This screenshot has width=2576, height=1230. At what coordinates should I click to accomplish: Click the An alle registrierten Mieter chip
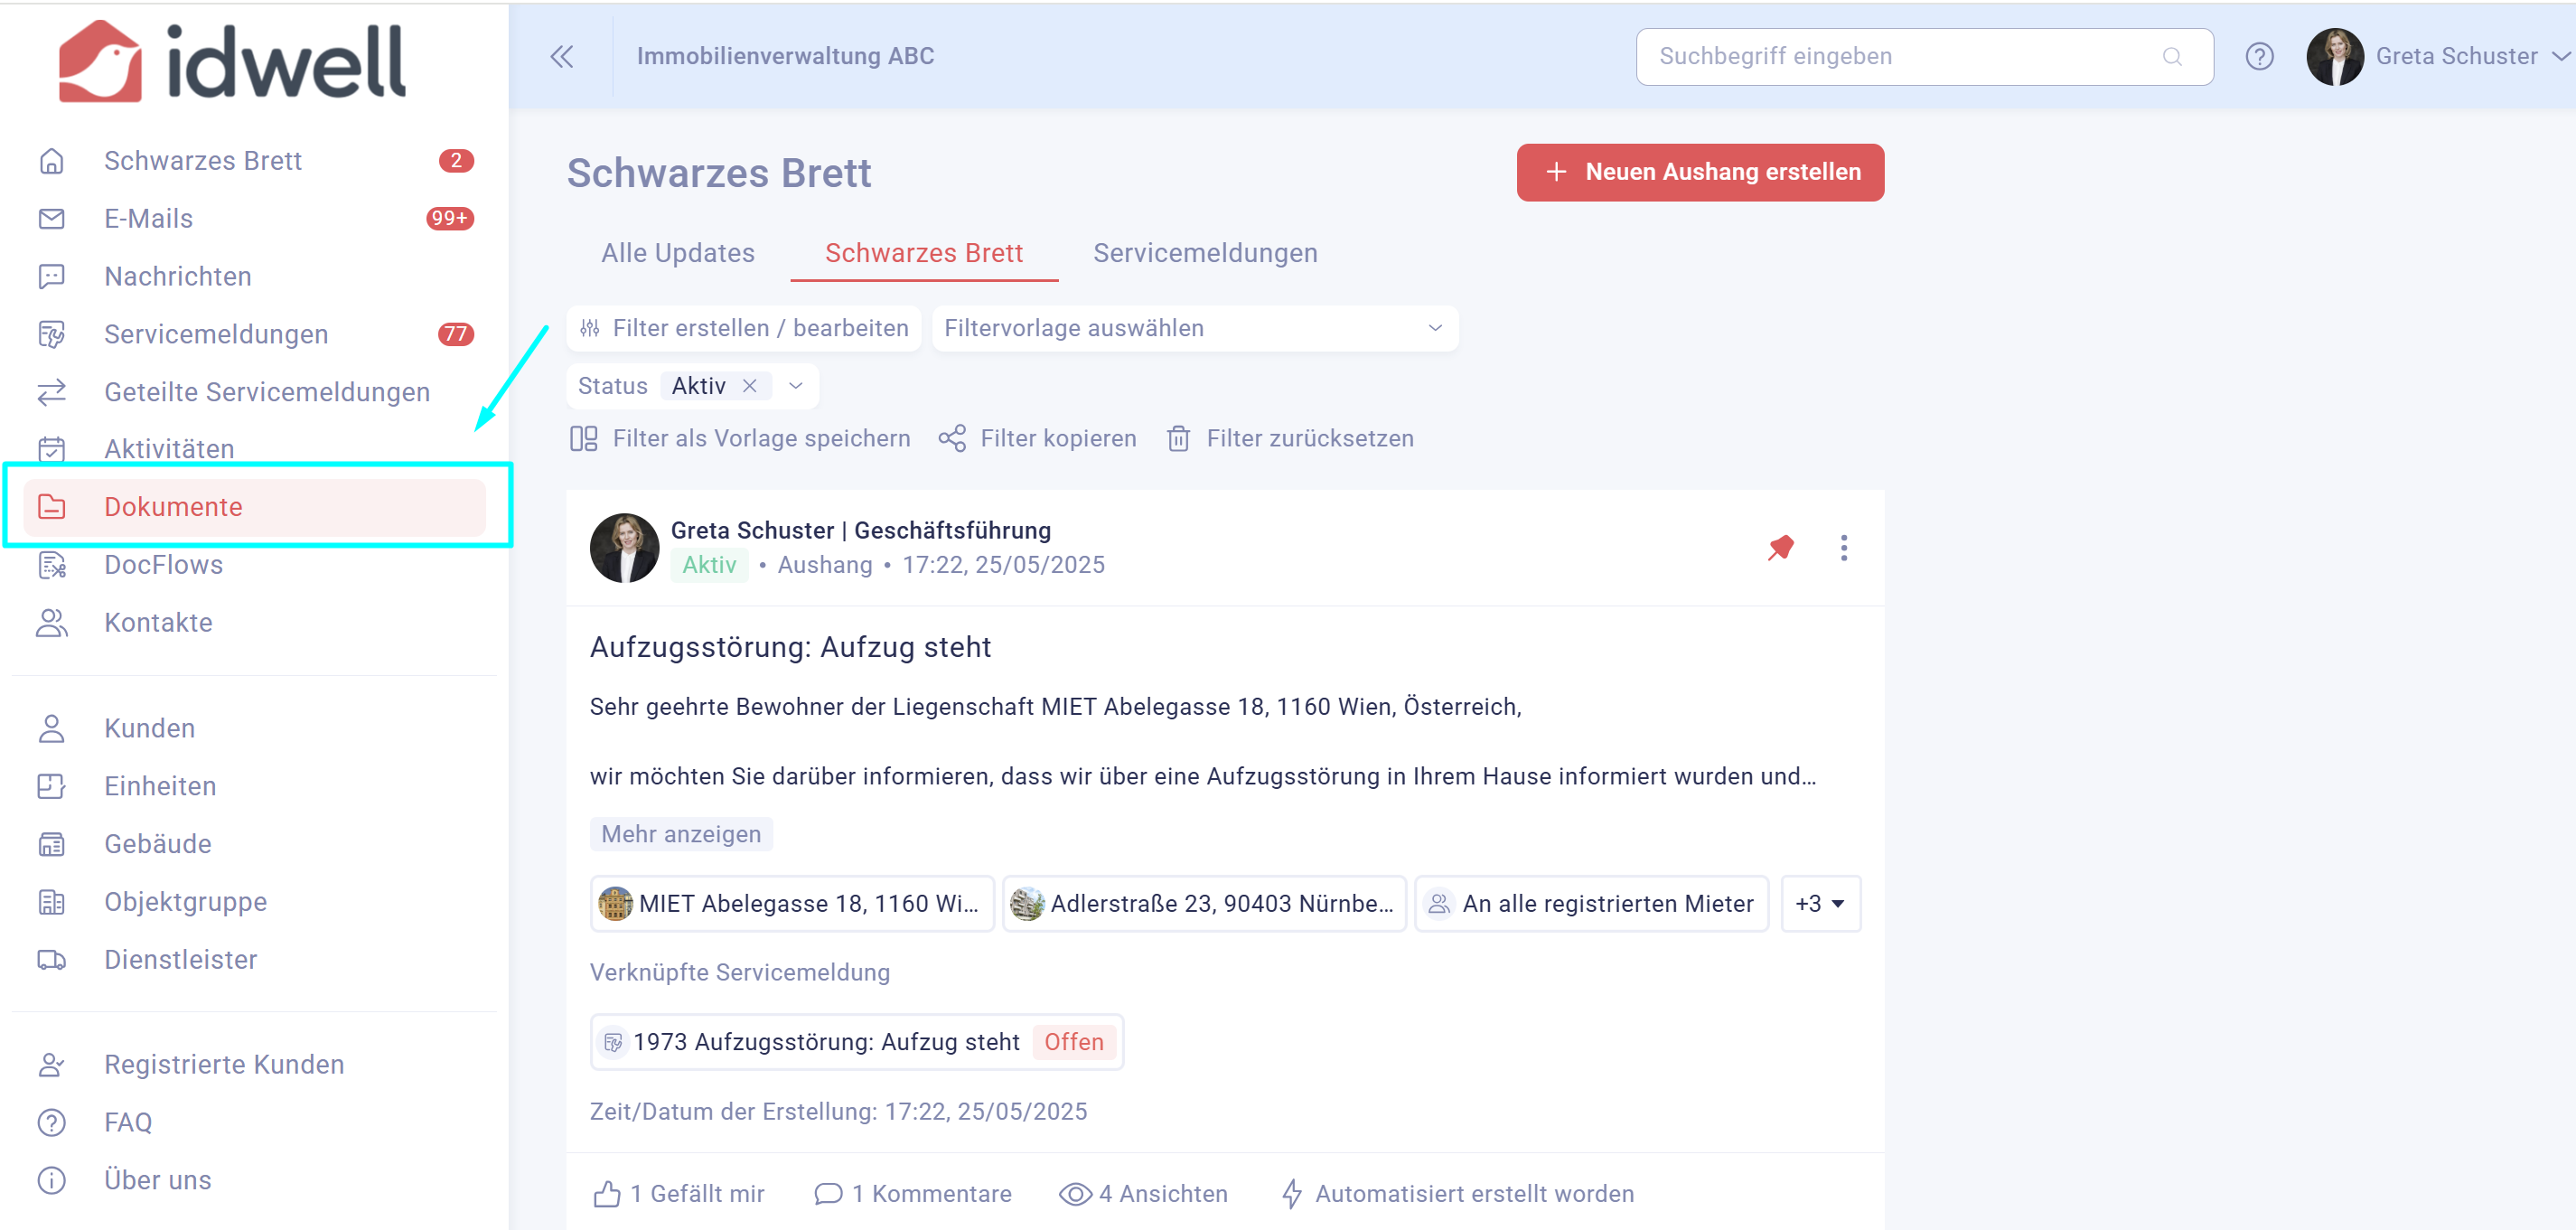point(1591,903)
